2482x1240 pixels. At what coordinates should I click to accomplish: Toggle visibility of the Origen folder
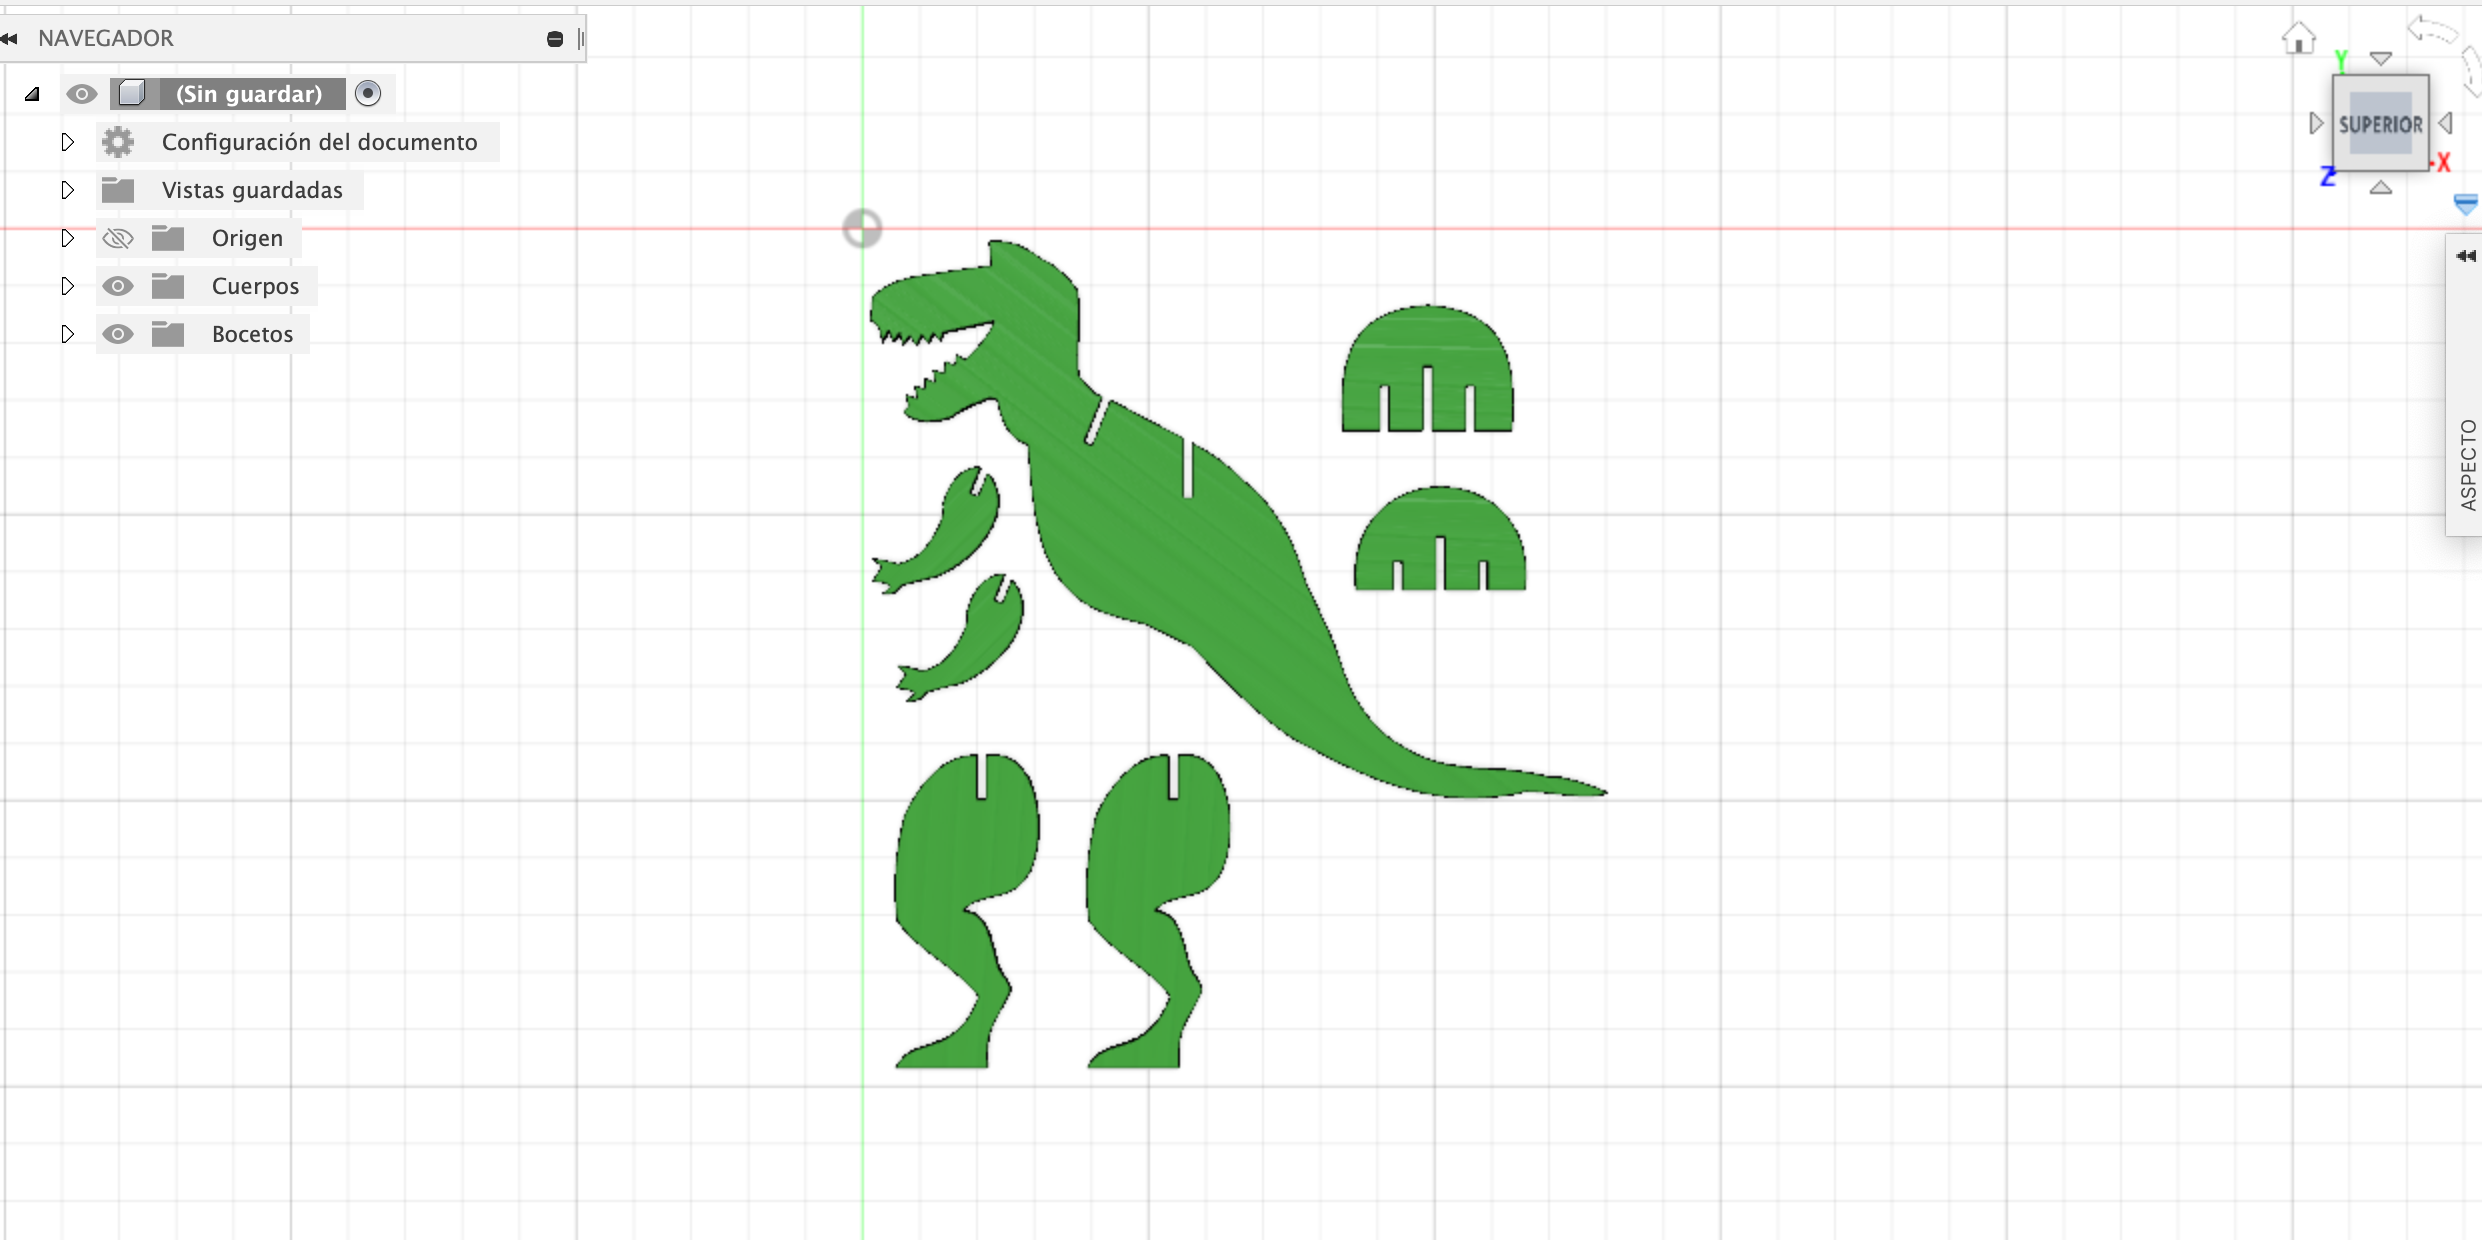[118, 238]
